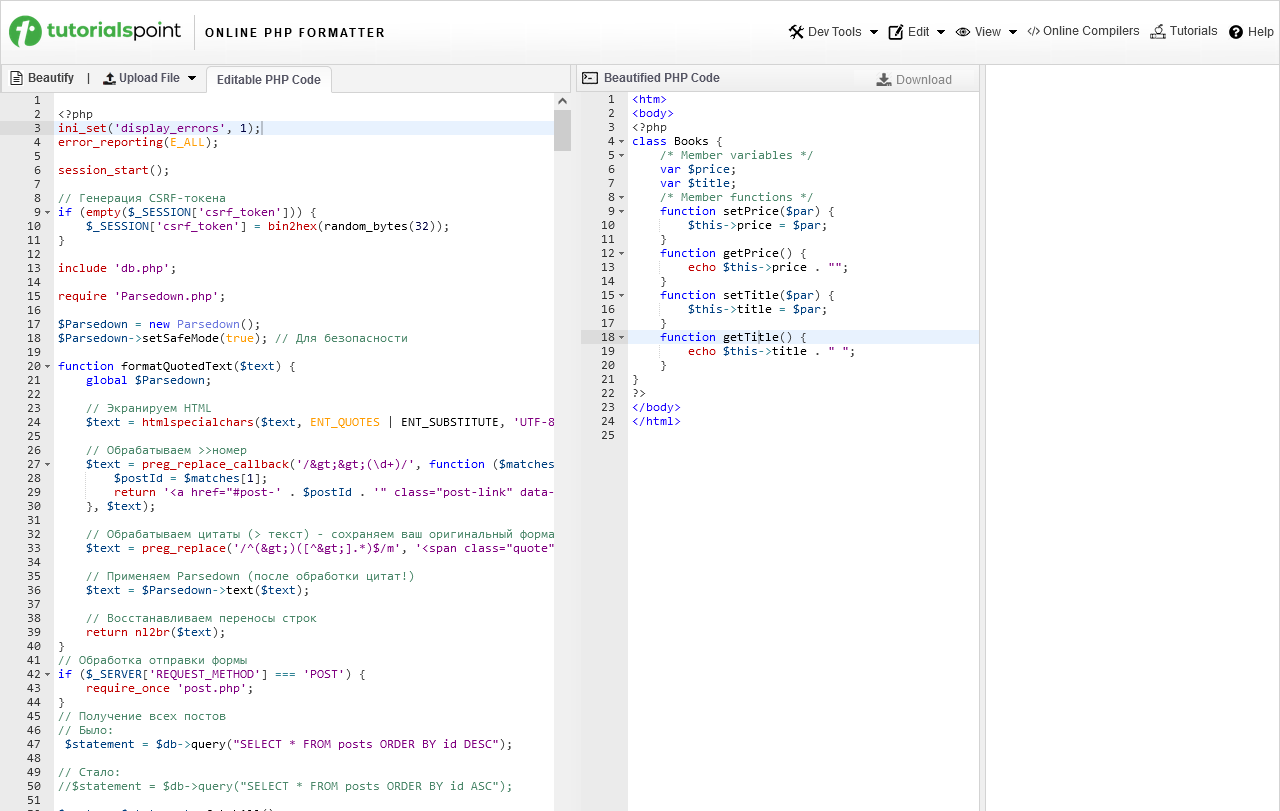Click the Dev Tools wrench icon
The height and width of the screenshot is (811, 1280).
796,32
